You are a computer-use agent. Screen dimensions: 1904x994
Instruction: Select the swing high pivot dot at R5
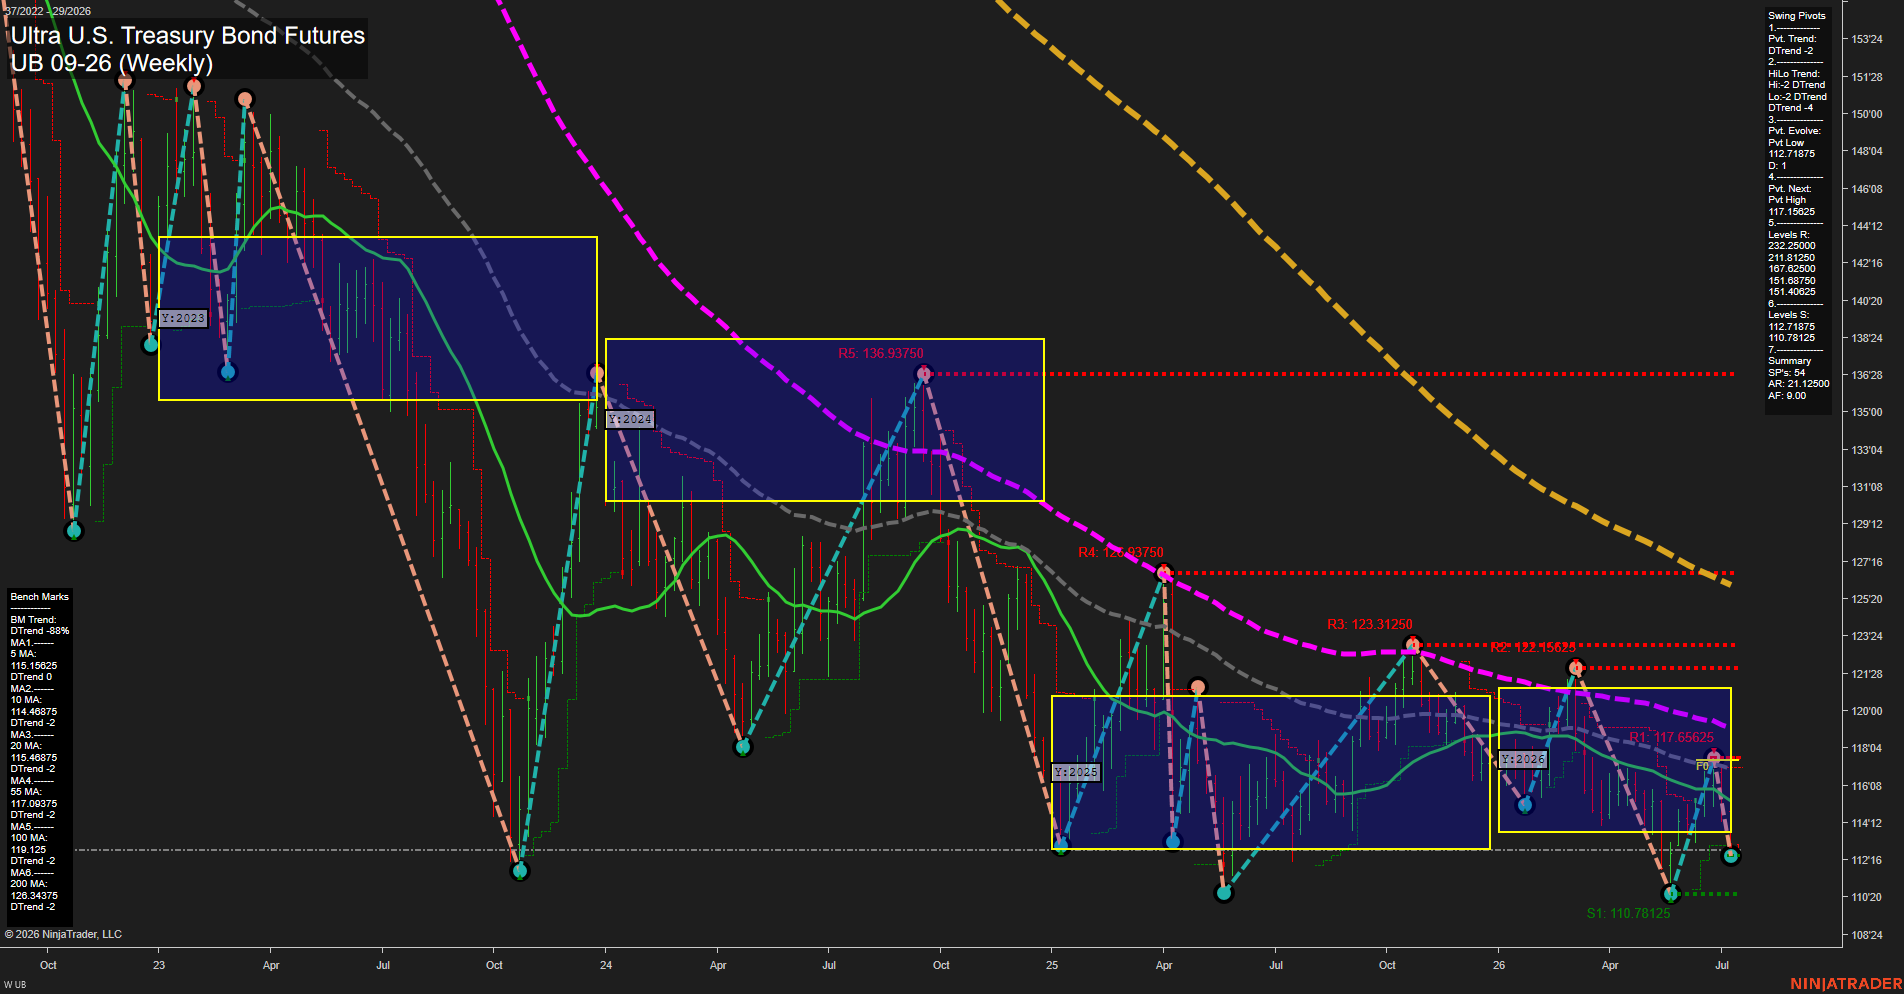[x=923, y=374]
